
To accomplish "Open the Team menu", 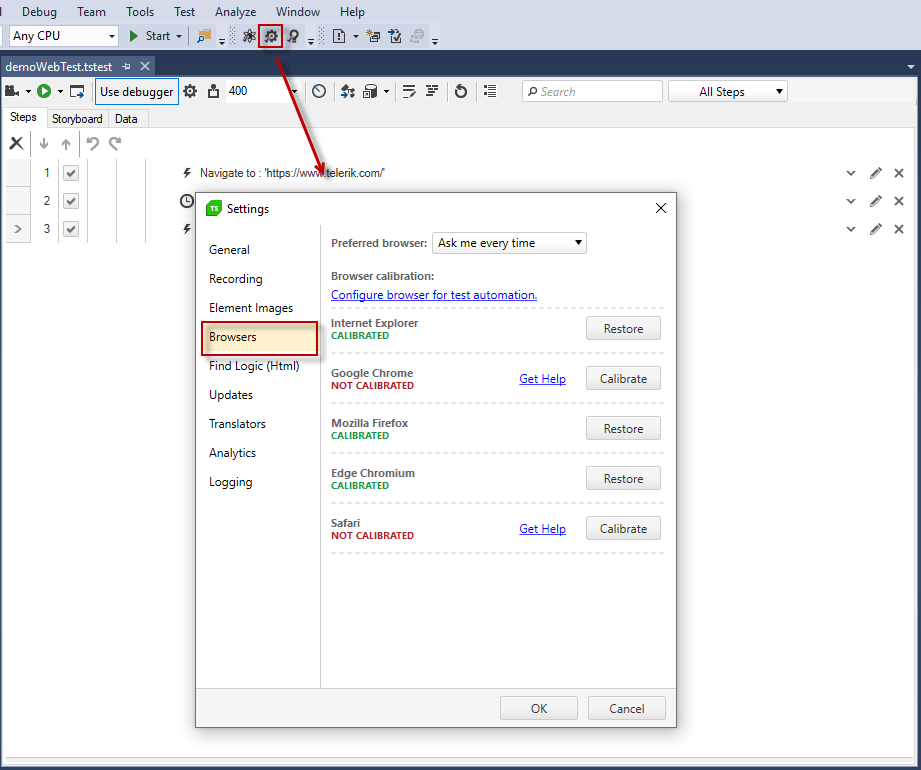I will pos(91,12).
